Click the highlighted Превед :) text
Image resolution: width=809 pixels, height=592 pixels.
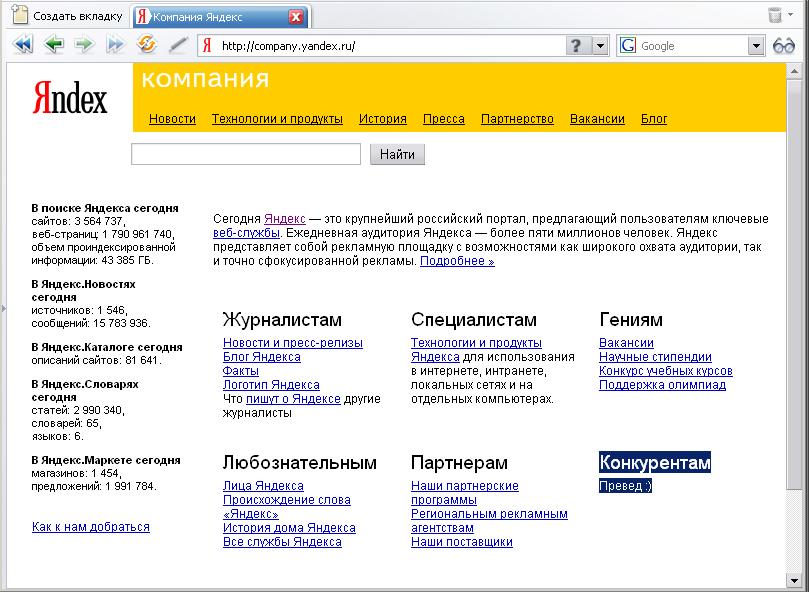coord(625,486)
